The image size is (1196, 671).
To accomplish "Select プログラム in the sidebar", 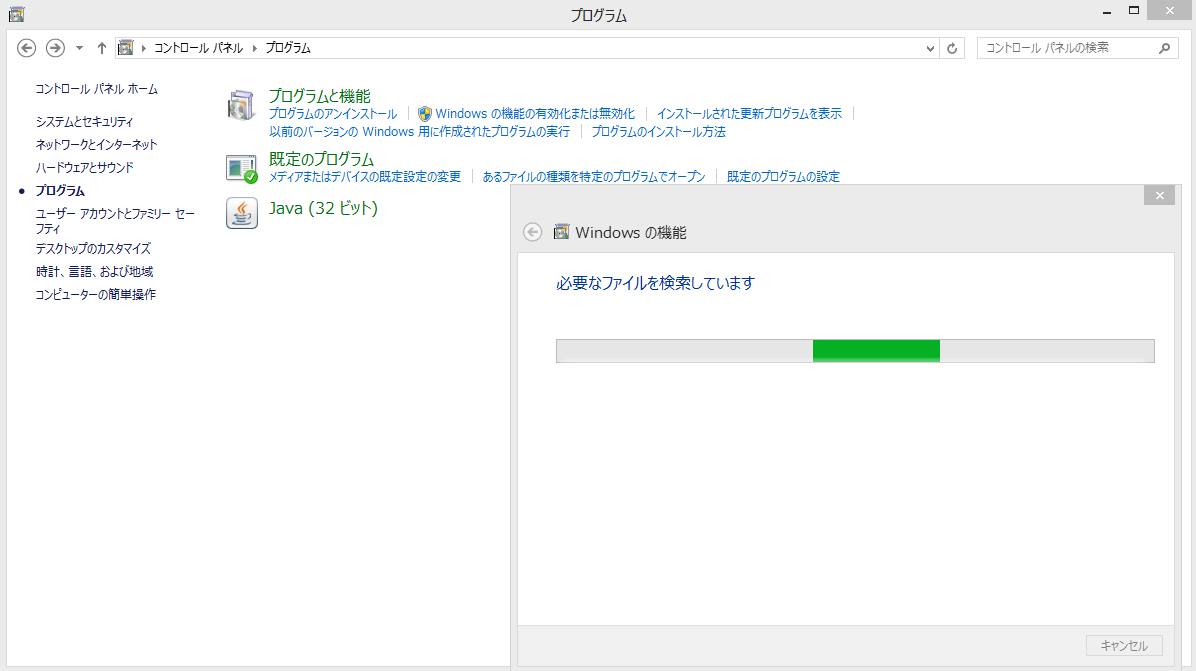I will [60, 191].
